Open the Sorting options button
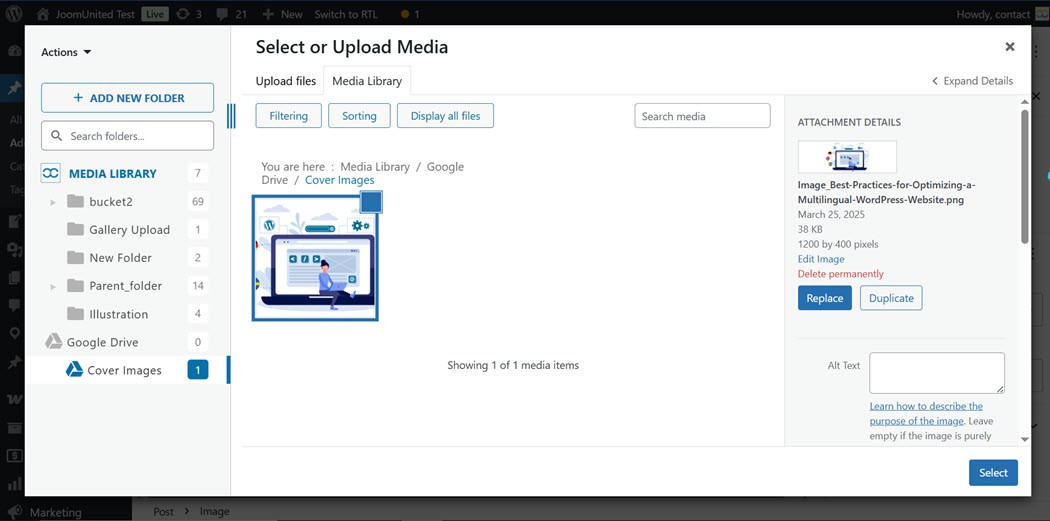The image size is (1050, 521). click(359, 116)
